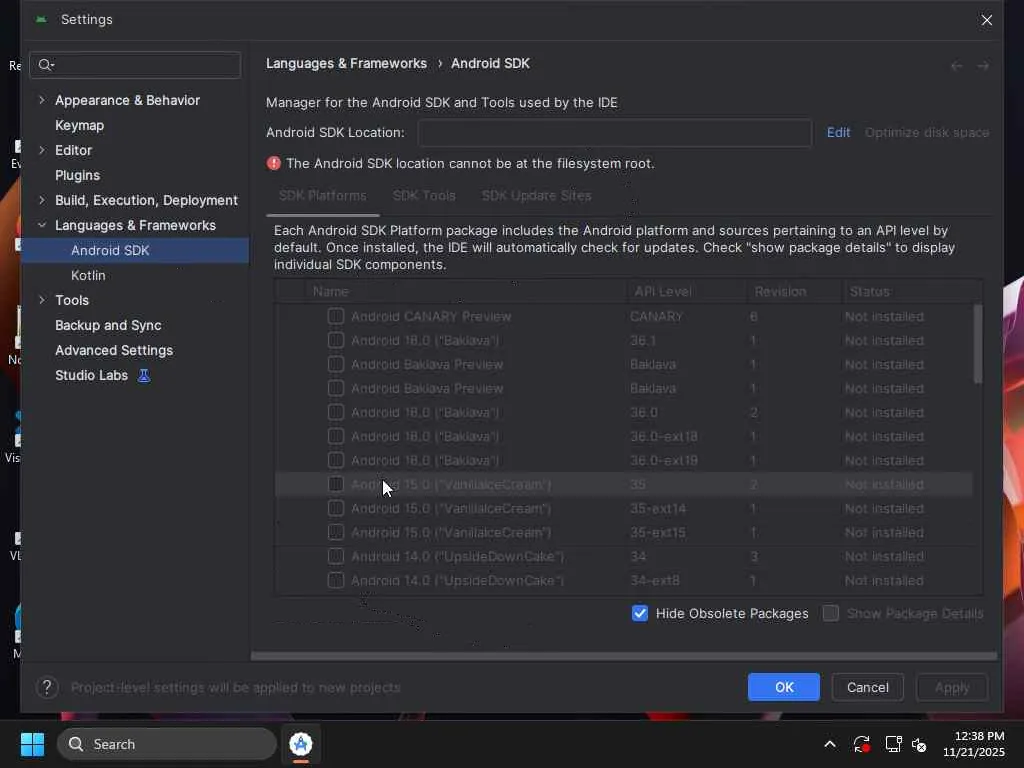Go forward with the right arrow icon
This screenshot has height=768, width=1024.
click(983, 65)
